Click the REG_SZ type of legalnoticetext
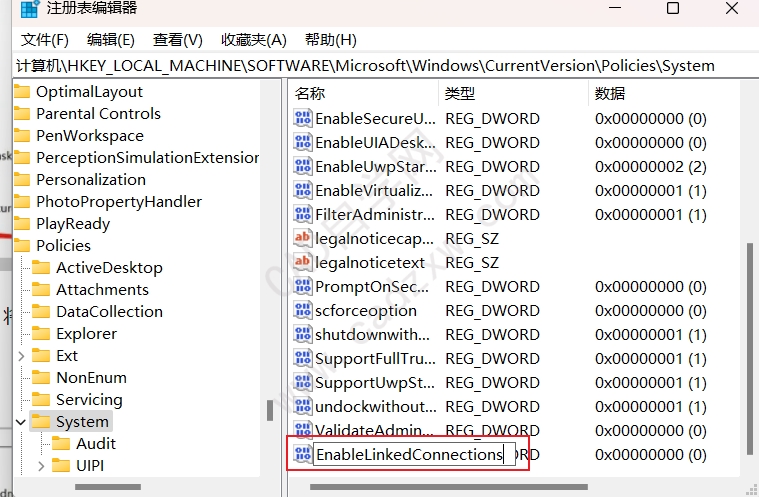Screen dimensions: 759x497 pos(472,262)
